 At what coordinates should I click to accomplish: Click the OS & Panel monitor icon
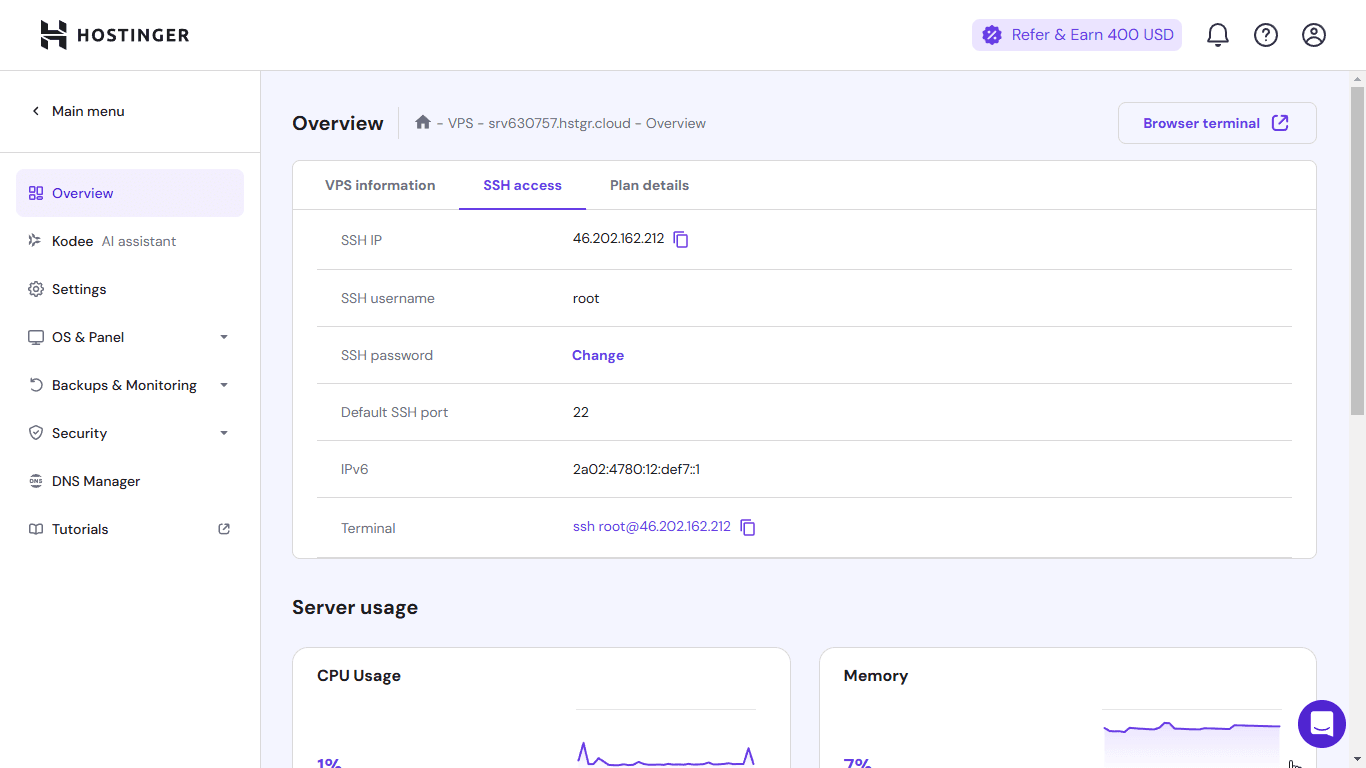36,337
